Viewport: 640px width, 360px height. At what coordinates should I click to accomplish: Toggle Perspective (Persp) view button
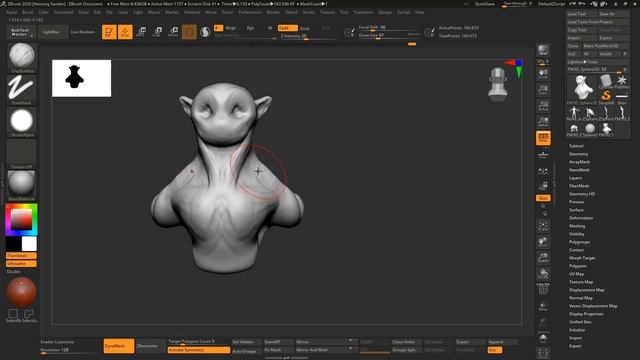(x=543, y=138)
